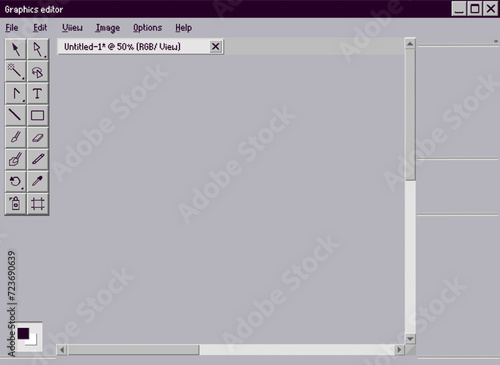Select the Text tool
Viewport: 500px width, 365px height.
(38, 93)
